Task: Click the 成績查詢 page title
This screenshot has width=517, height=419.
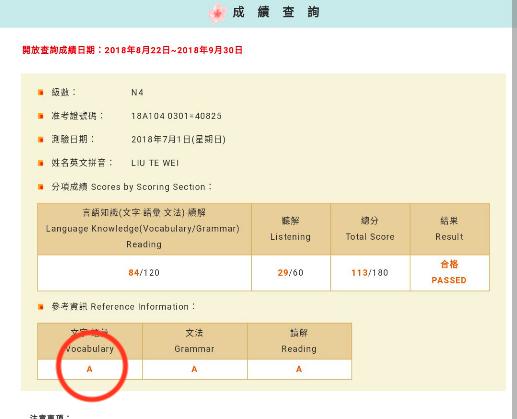Action: click(x=276, y=12)
